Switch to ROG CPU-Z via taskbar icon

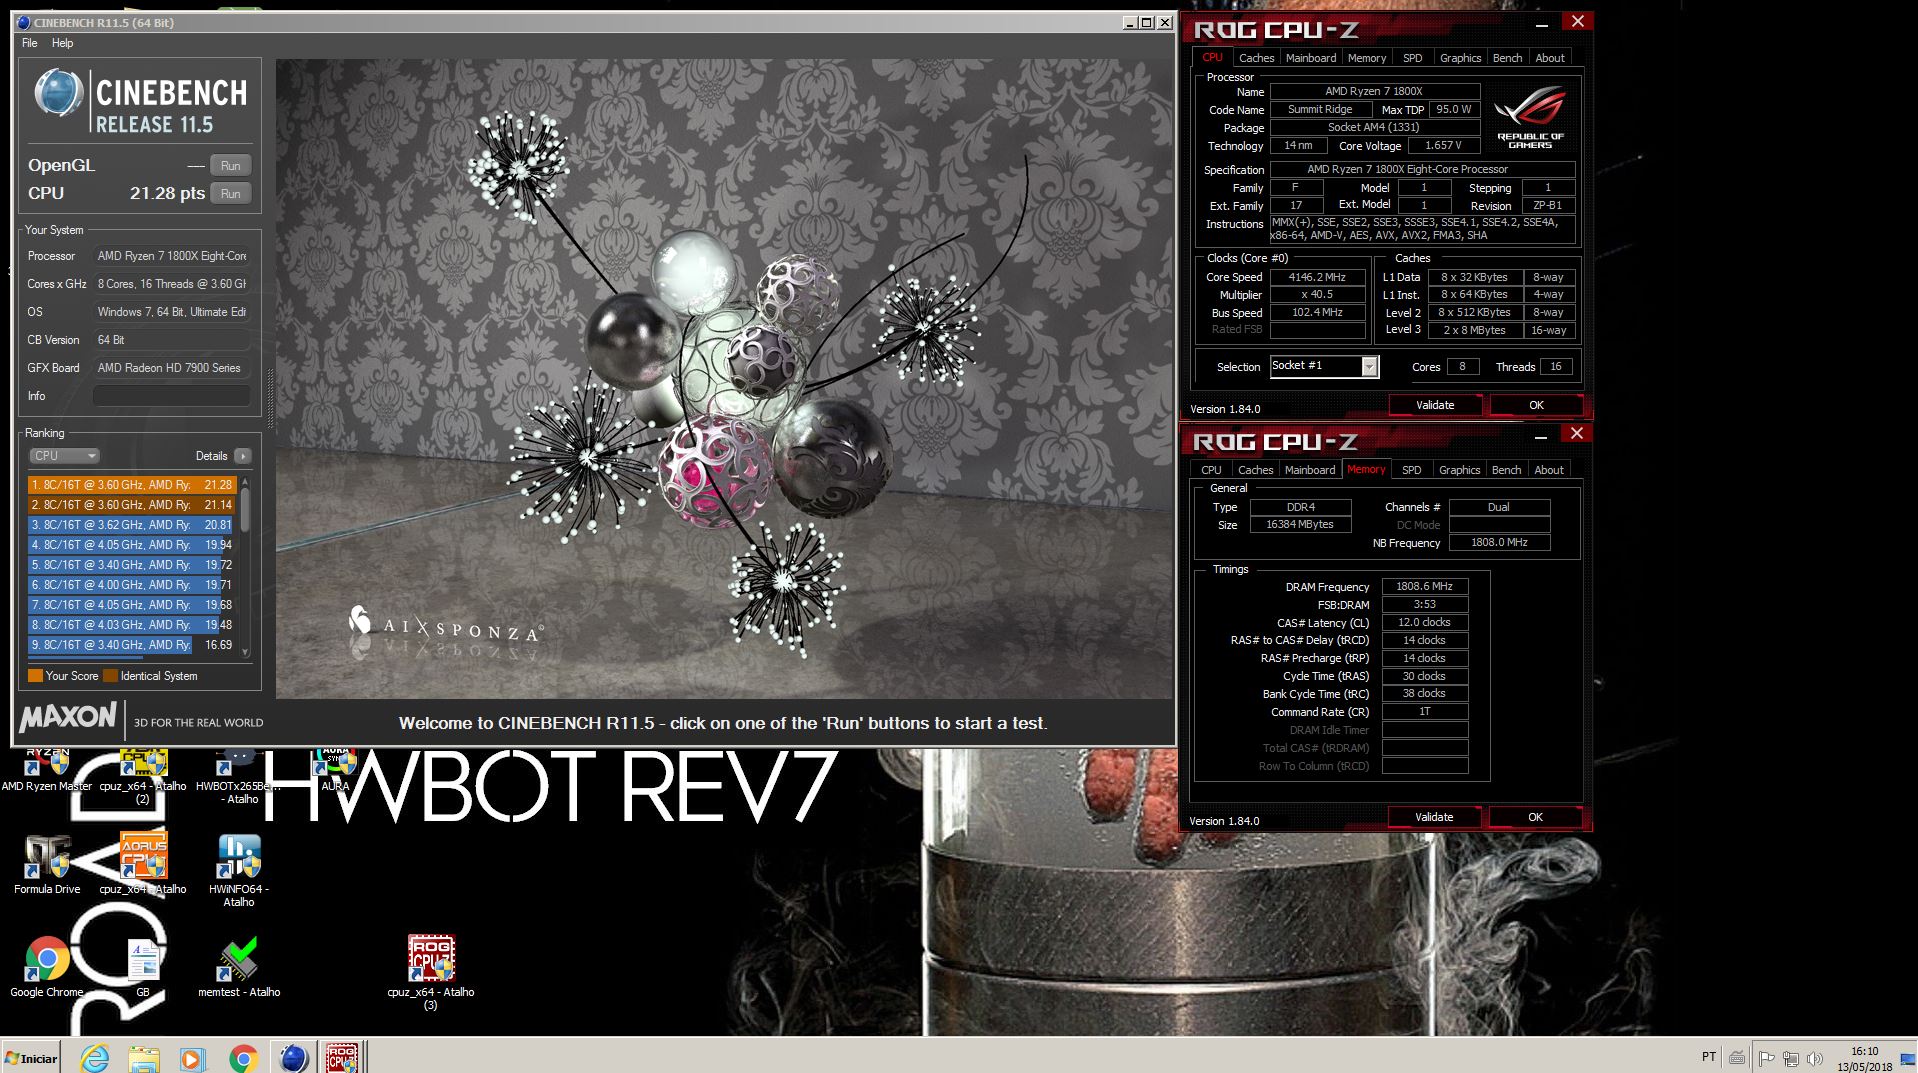(x=342, y=1057)
